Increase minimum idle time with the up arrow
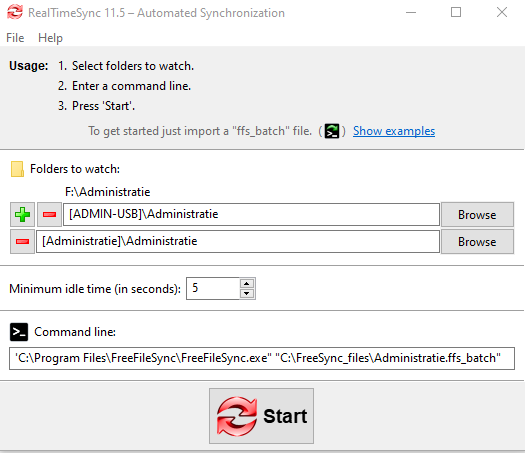 247,284
